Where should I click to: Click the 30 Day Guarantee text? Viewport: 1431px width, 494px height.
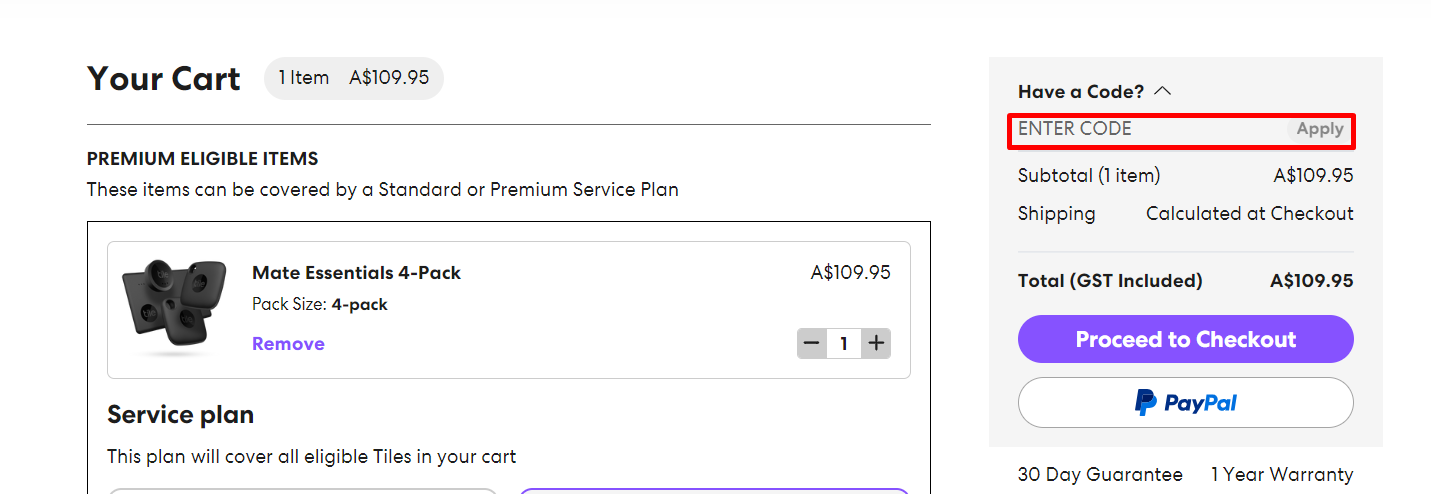(1100, 475)
